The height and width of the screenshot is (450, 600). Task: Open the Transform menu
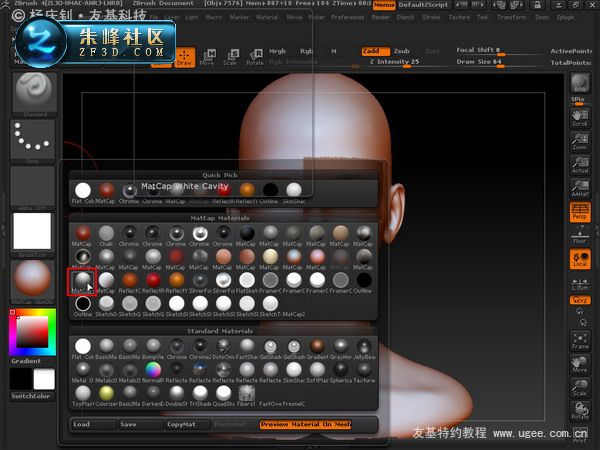(512, 17)
